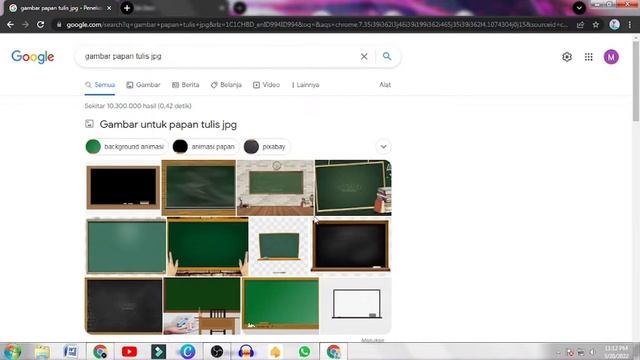The height and width of the screenshot is (360, 640).
Task: Select the 'pixabay' chip
Action: [x=266, y=147]
